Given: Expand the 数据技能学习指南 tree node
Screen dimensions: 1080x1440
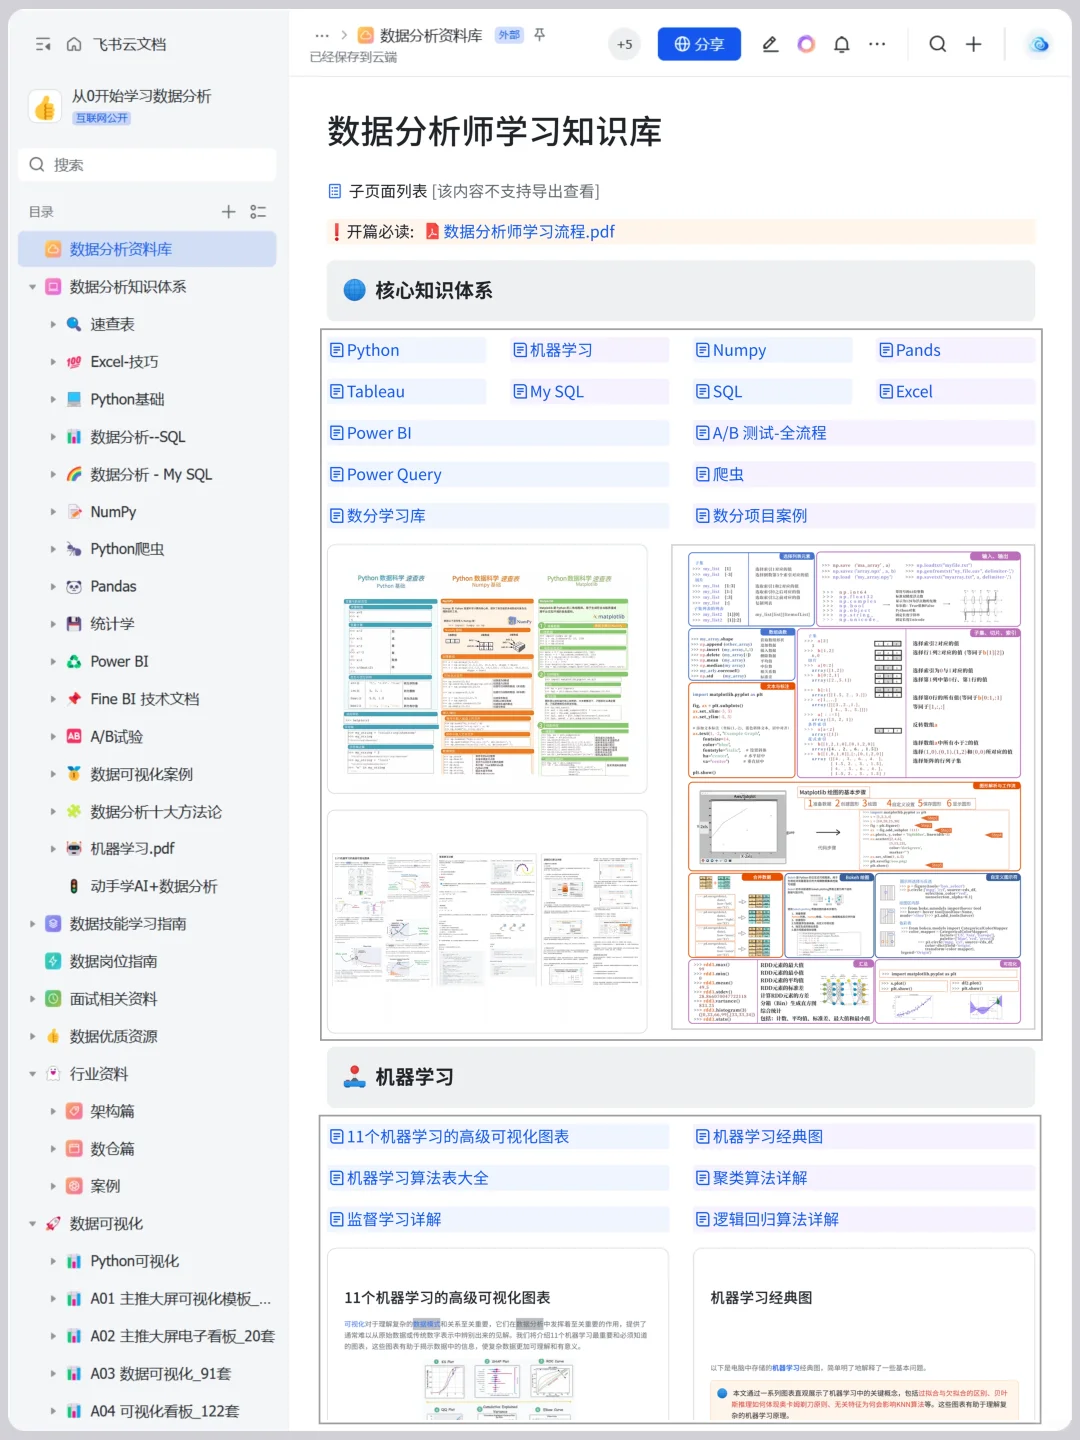Looking at the screenshot, I should point(32,924).
